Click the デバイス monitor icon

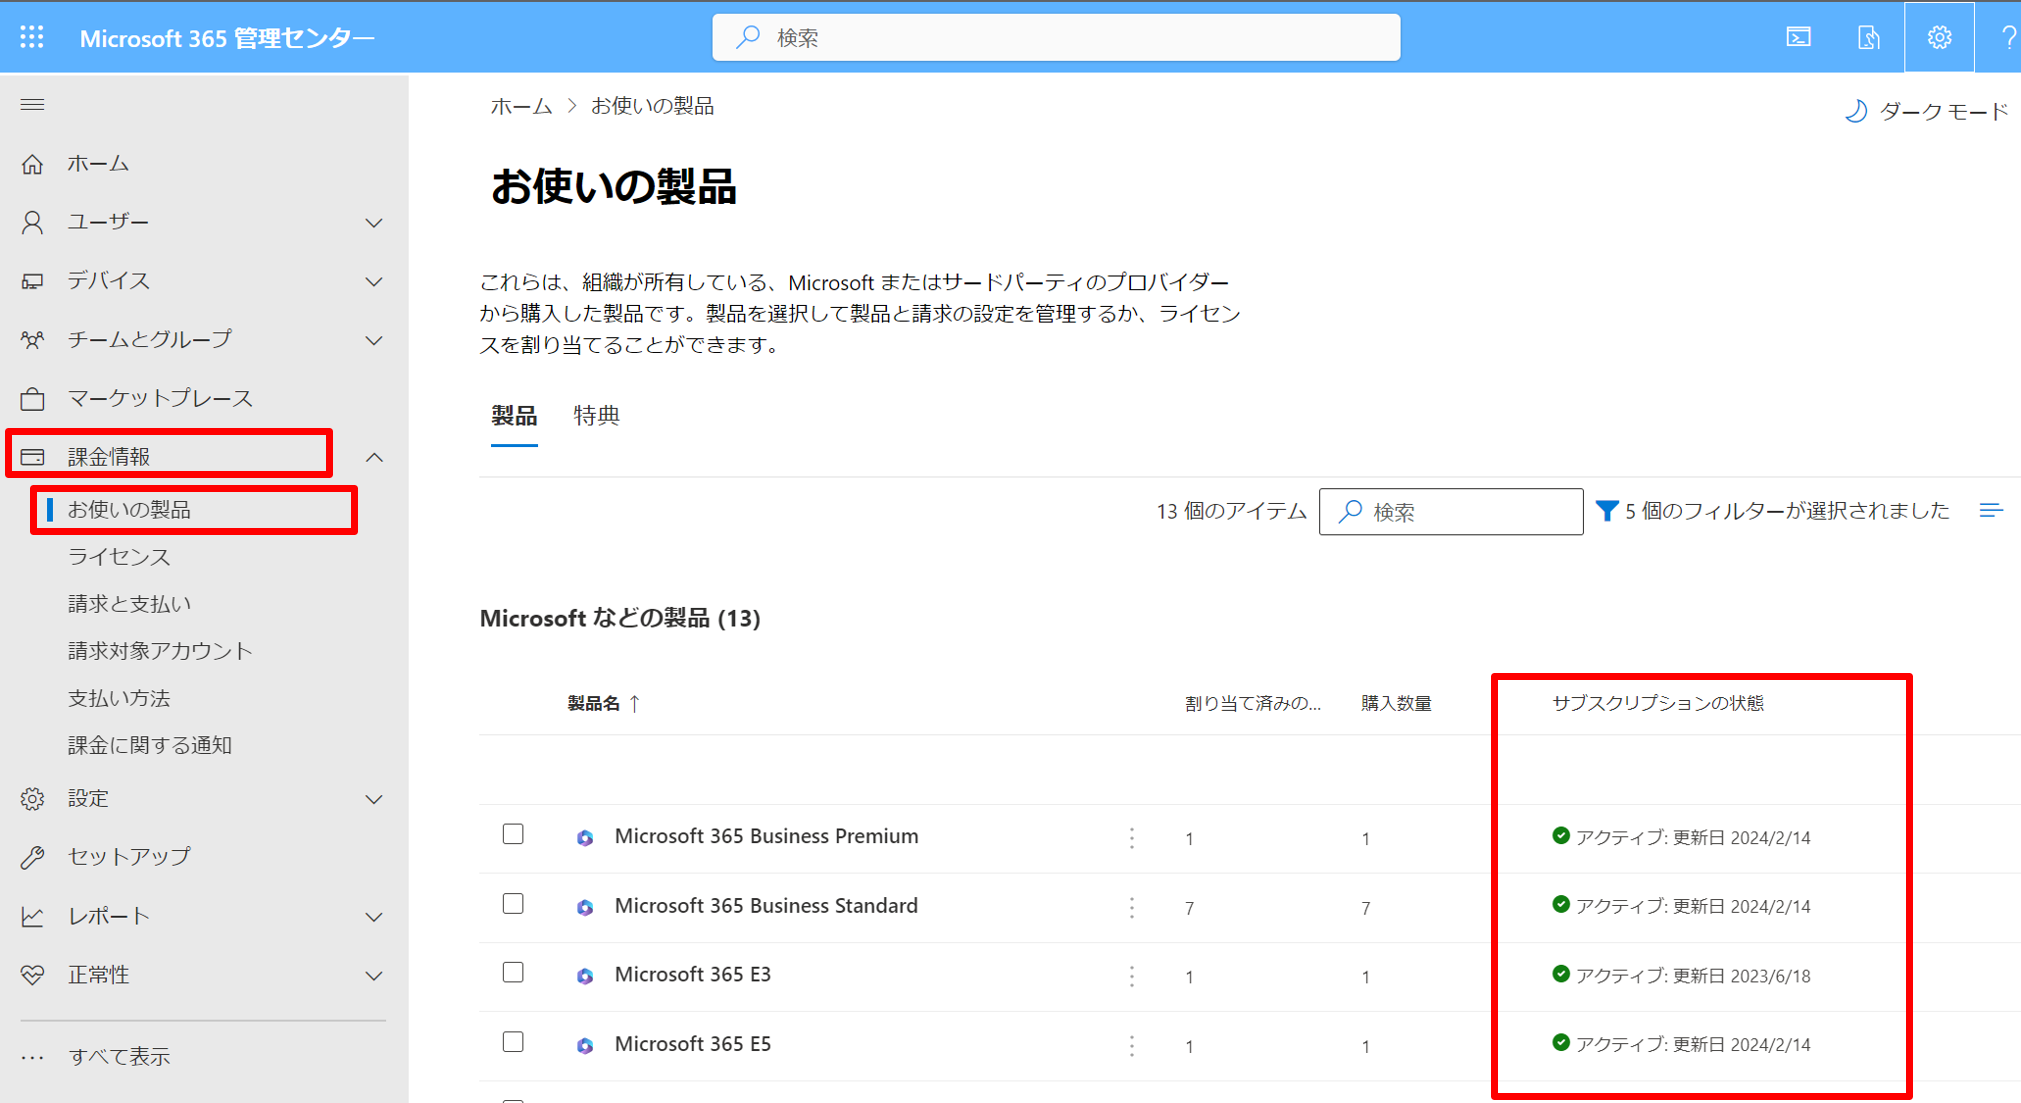32,281
